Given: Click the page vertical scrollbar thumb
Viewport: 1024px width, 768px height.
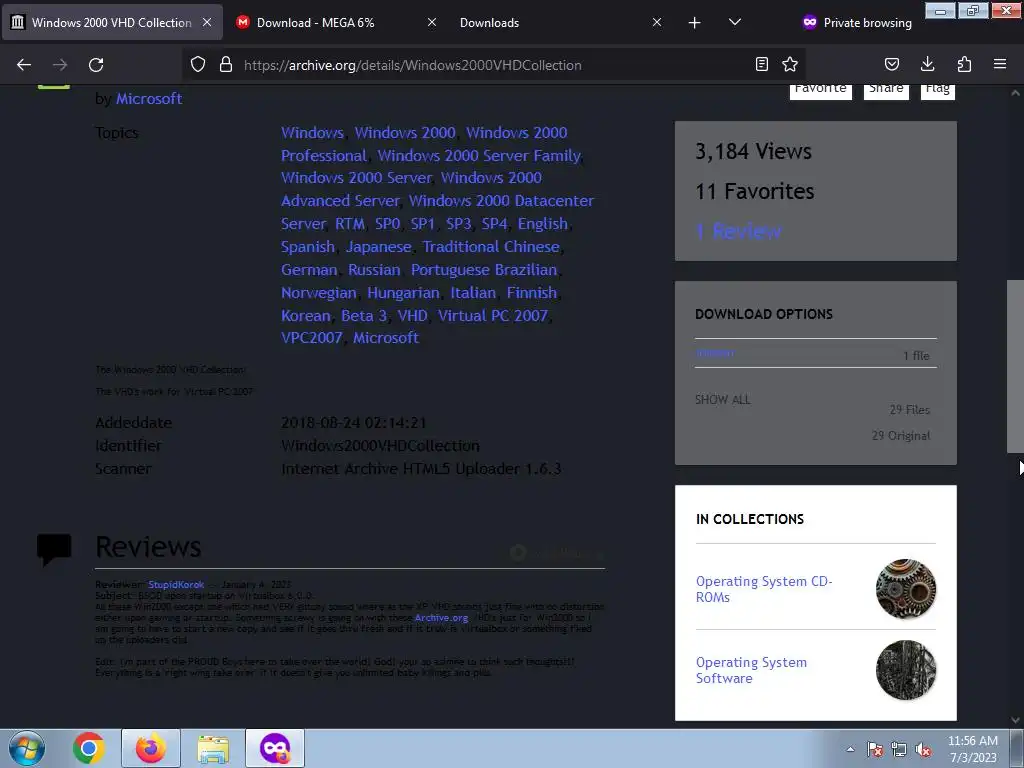Looking at the screenshot, I should [x=1015, y=366].
